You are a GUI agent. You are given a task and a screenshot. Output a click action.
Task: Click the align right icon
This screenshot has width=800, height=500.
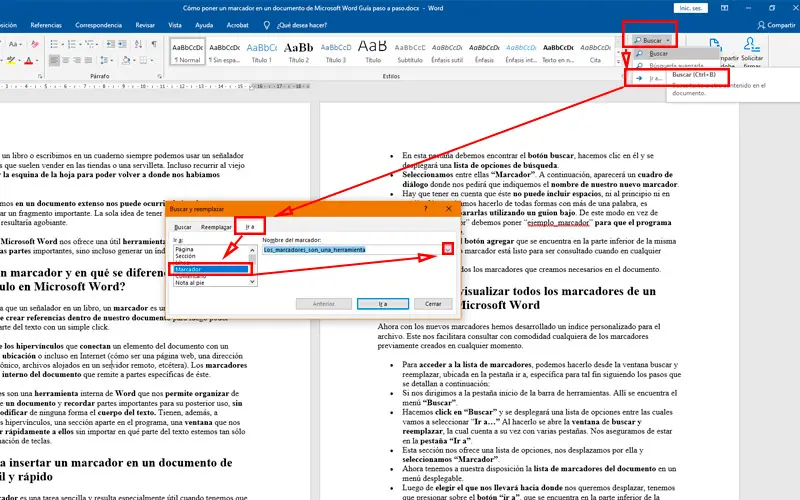coord(77,60)
